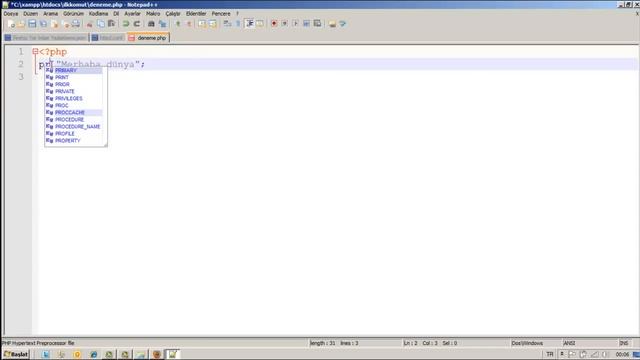Pick PRIVATE from the suggestions

click(74, 91)
